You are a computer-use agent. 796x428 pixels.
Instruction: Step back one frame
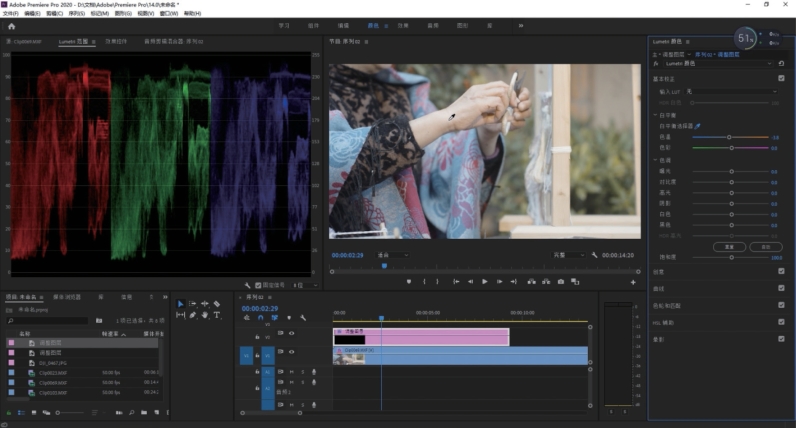(x=470, y=282)
